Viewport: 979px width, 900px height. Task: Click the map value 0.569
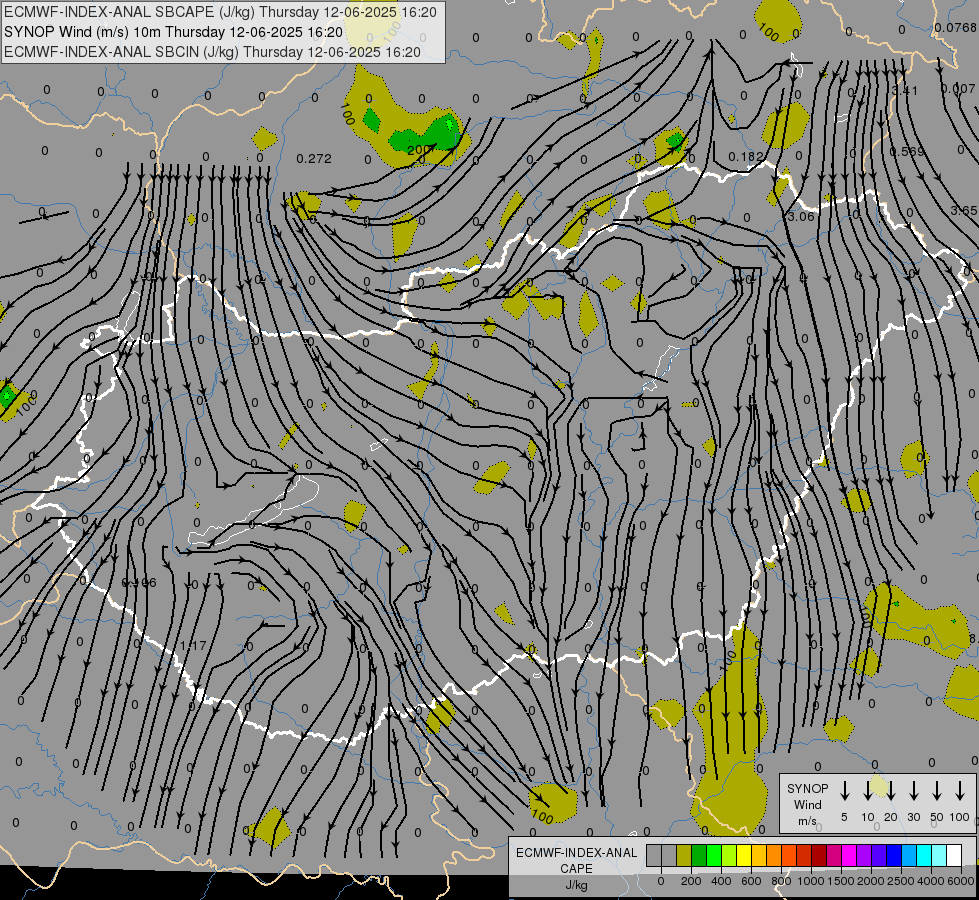907,151
